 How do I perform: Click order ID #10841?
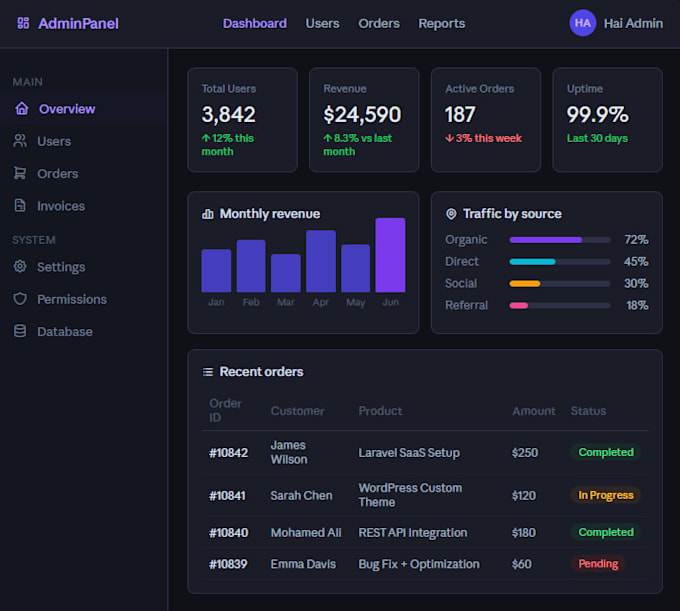[x=227, y=496]
